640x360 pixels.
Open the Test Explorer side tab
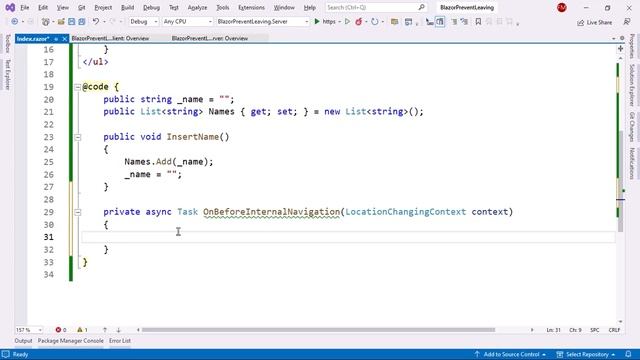(8, 74)
